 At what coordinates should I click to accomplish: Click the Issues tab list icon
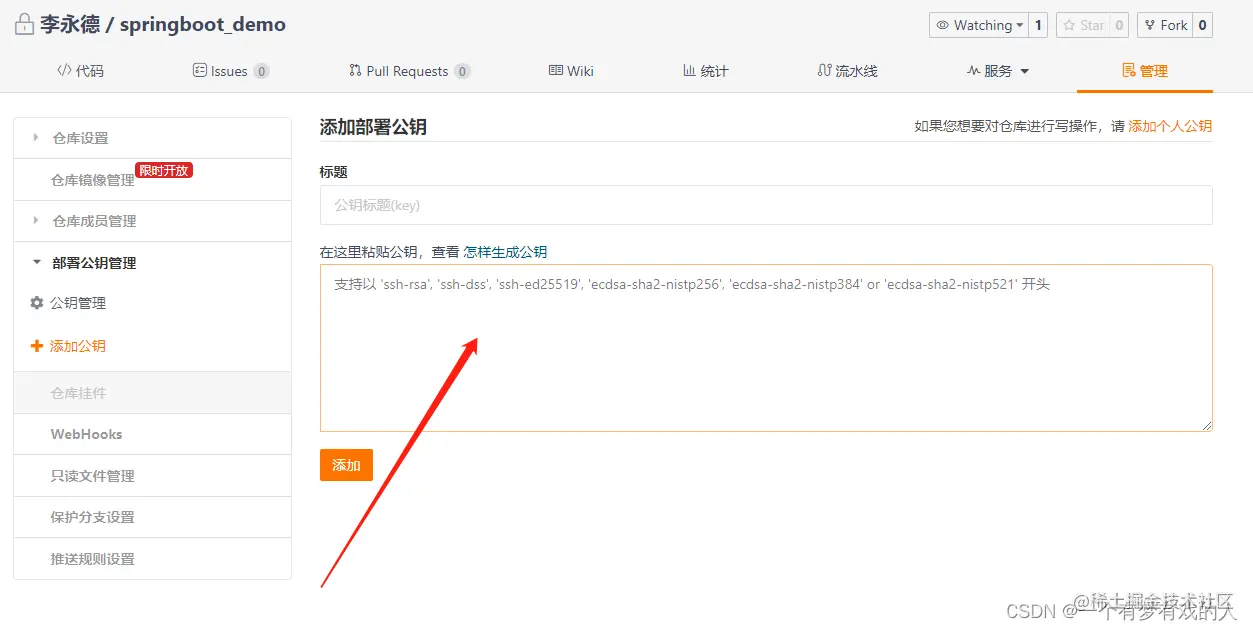point(199,70)
